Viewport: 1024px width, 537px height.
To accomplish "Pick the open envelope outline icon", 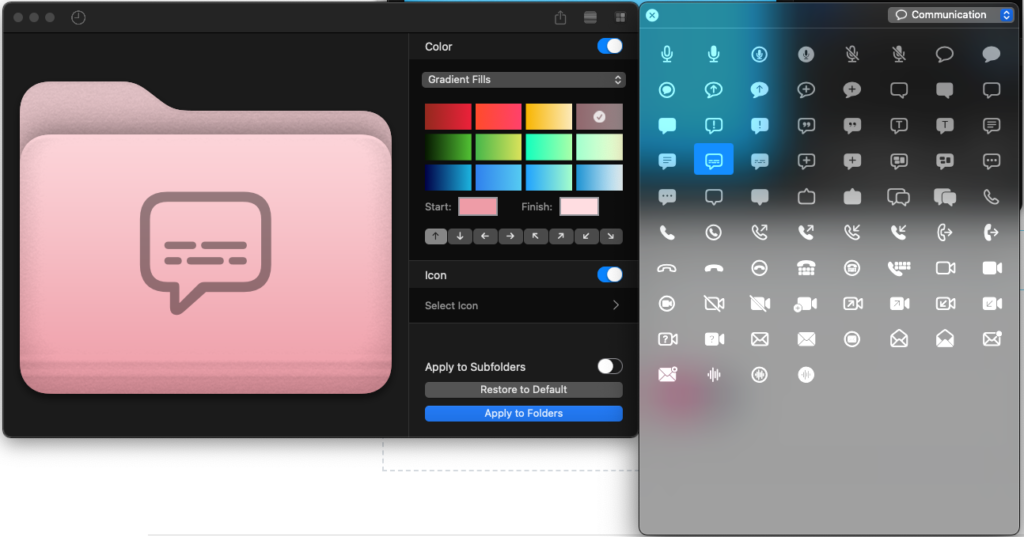I will pyautogui.click(x=898, y=339).
